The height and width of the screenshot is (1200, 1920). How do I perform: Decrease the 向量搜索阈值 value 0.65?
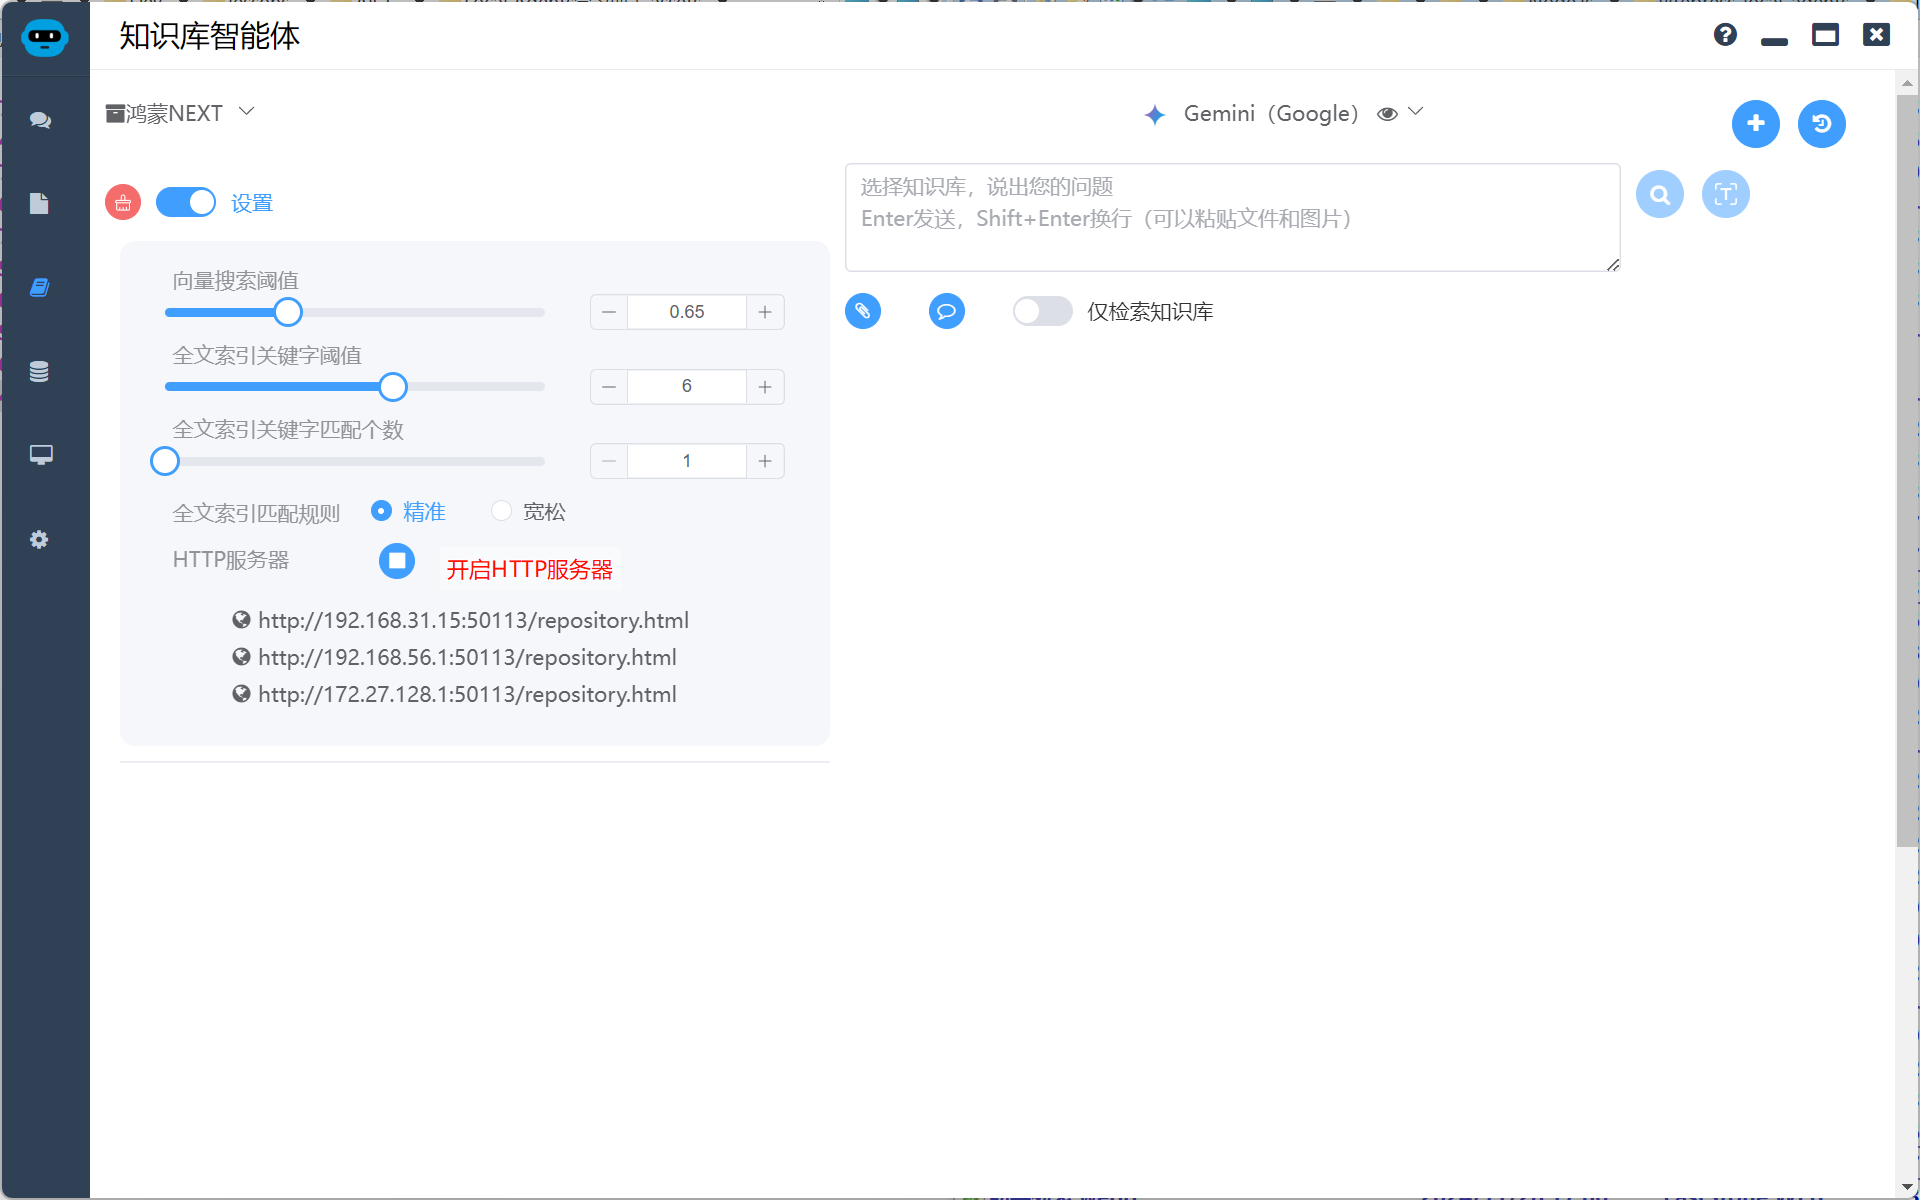(609, 312)
